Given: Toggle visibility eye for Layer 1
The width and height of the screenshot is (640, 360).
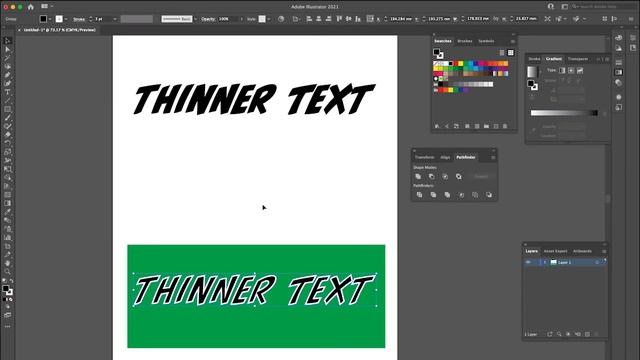Looking at the screenshot, I should [528, 262].
